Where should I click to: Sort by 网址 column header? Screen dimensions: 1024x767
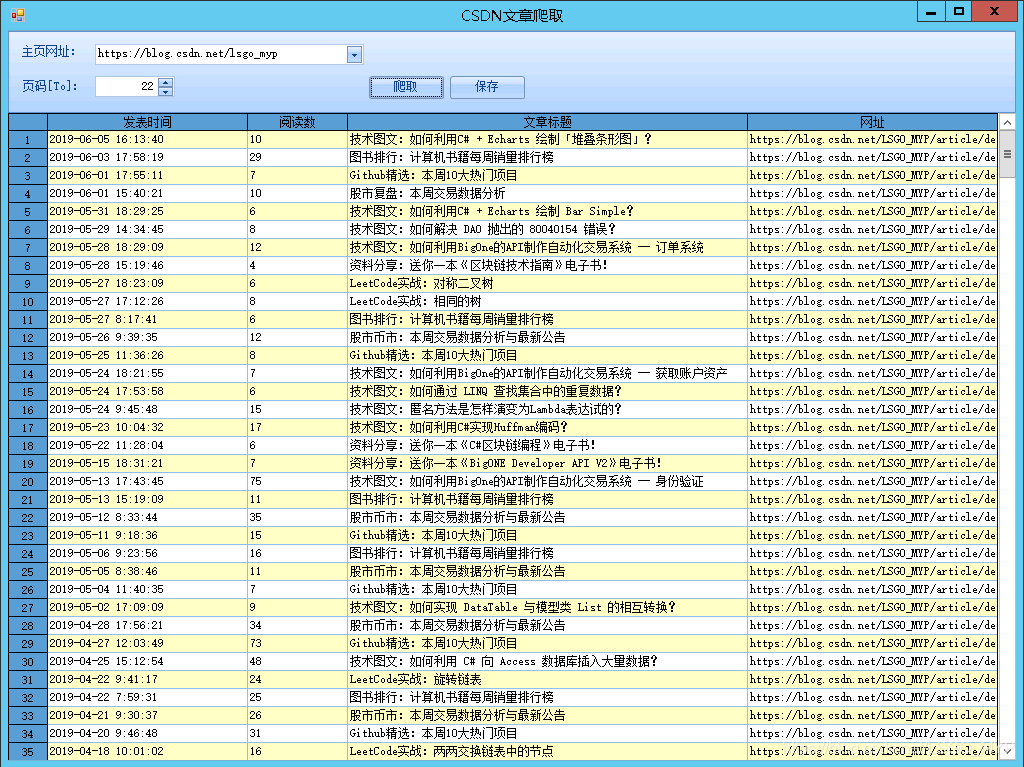coord(872,122)
